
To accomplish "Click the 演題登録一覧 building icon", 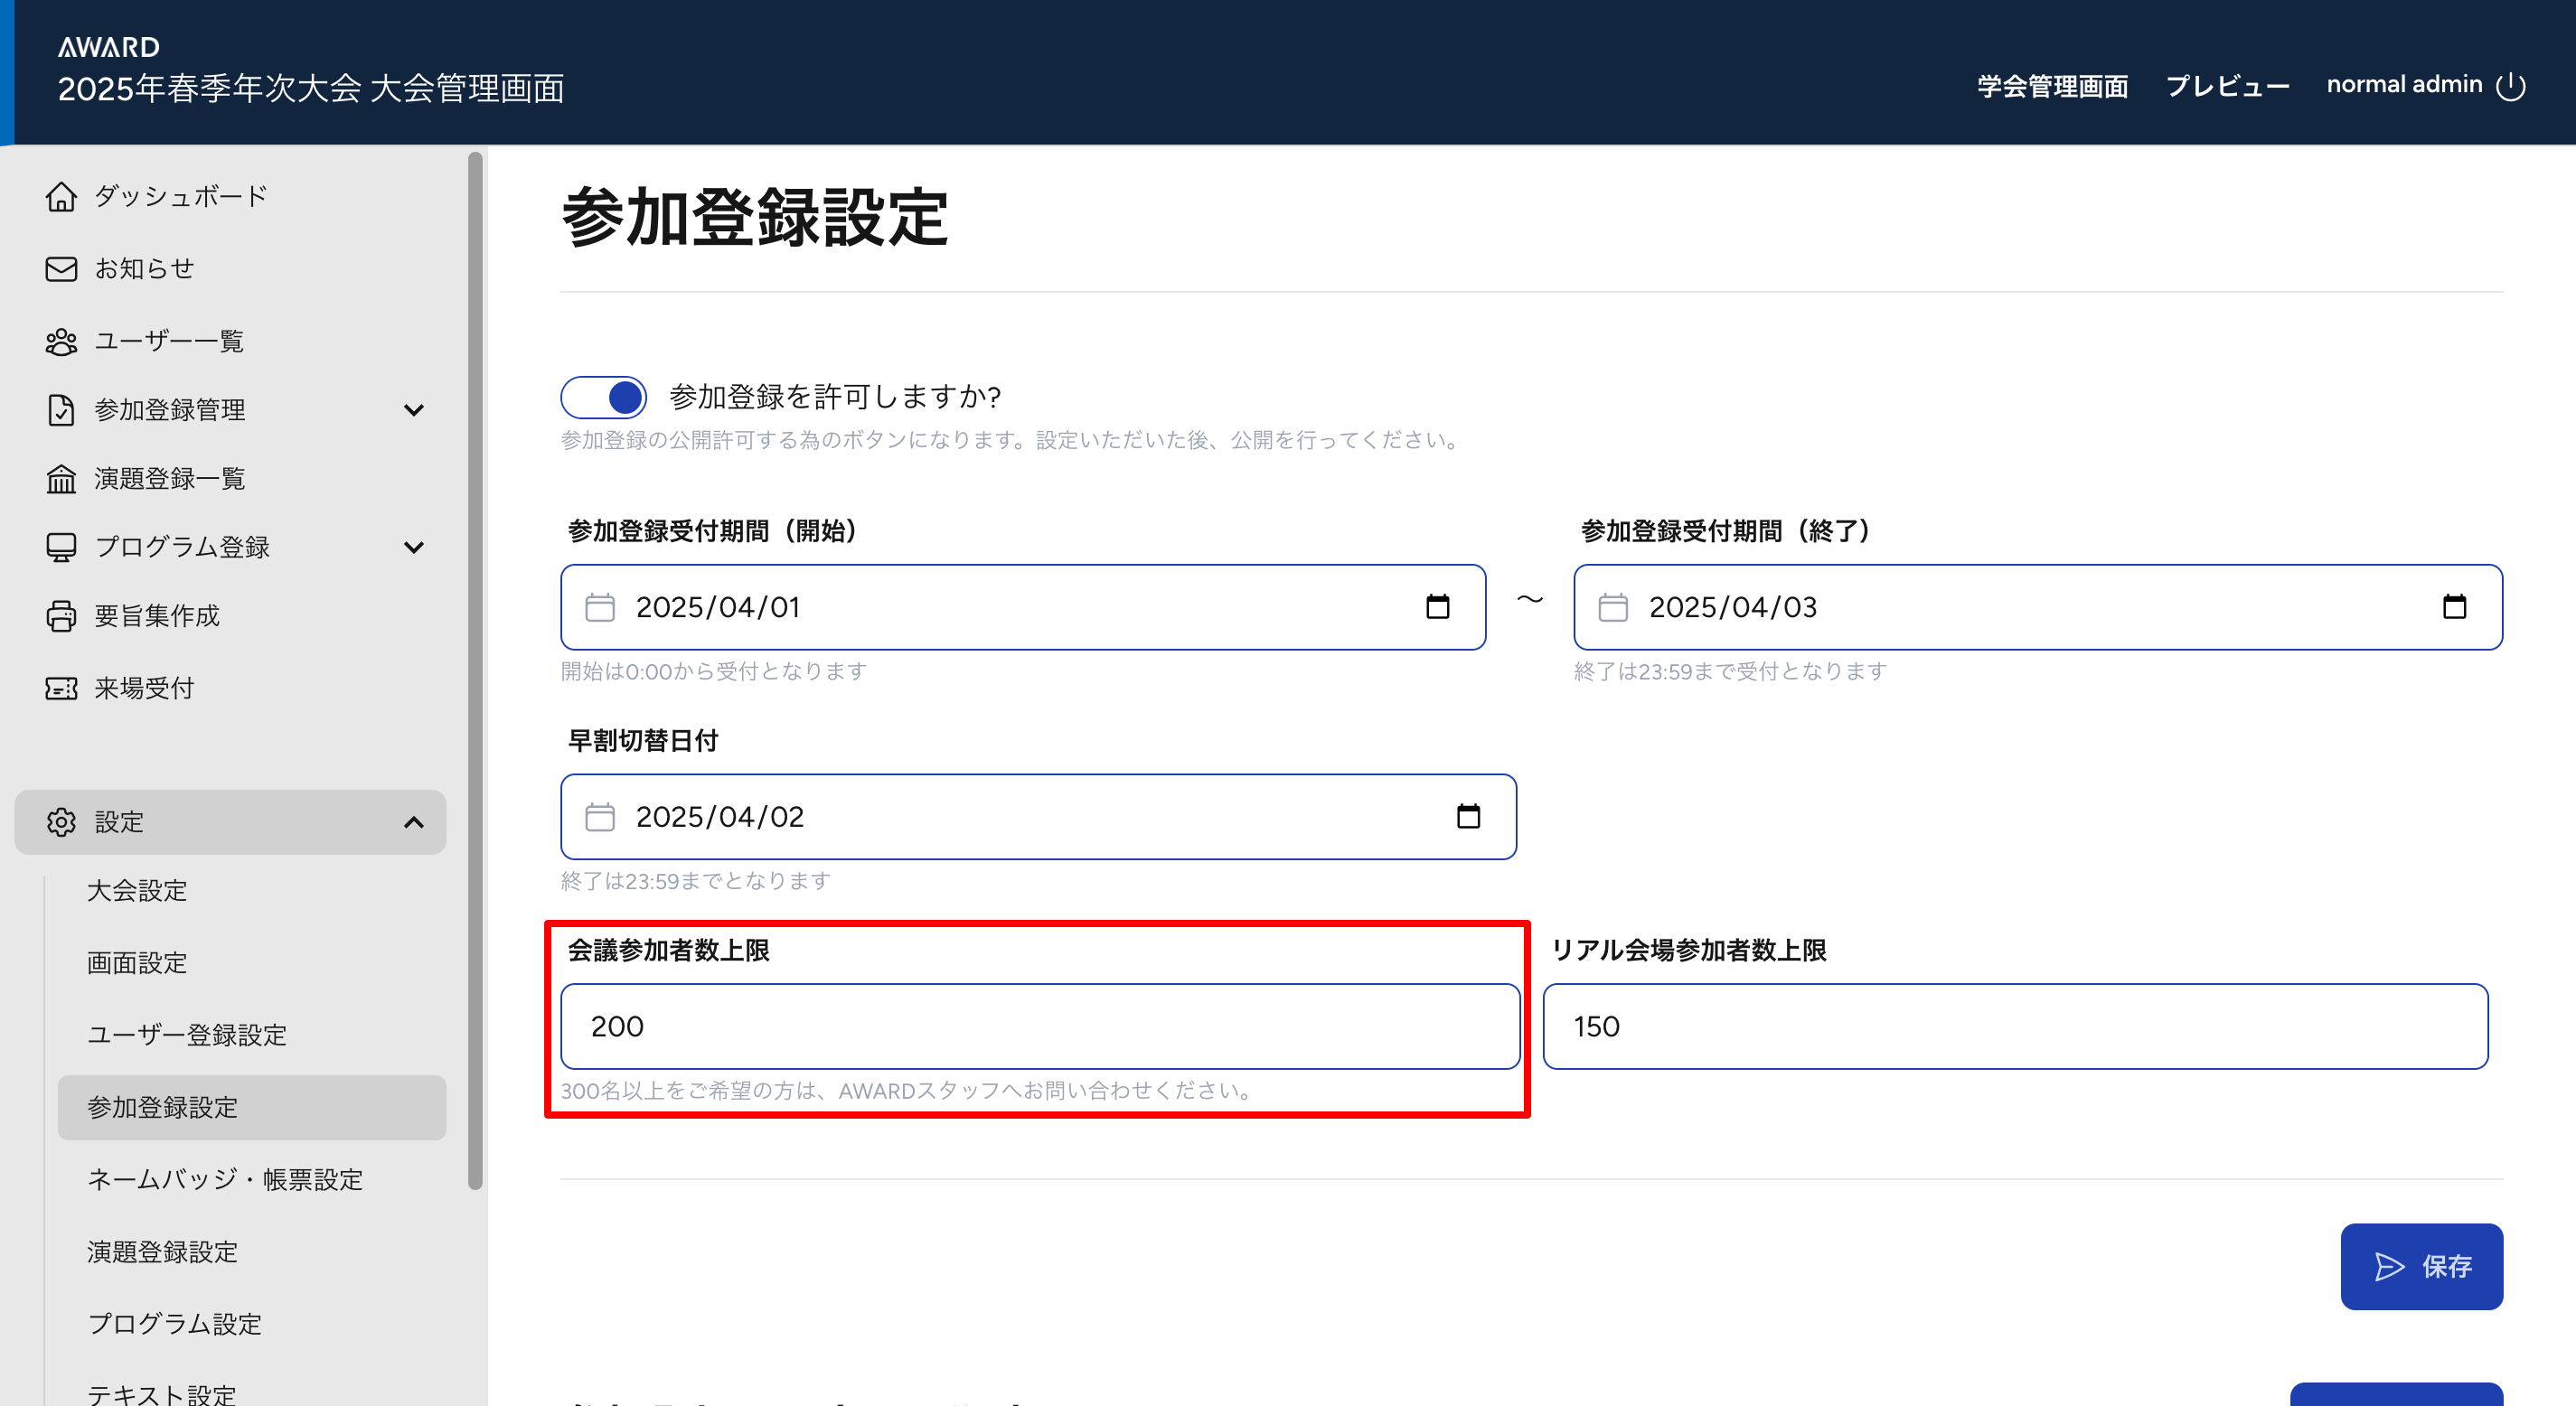I will [x=61, y=479].
